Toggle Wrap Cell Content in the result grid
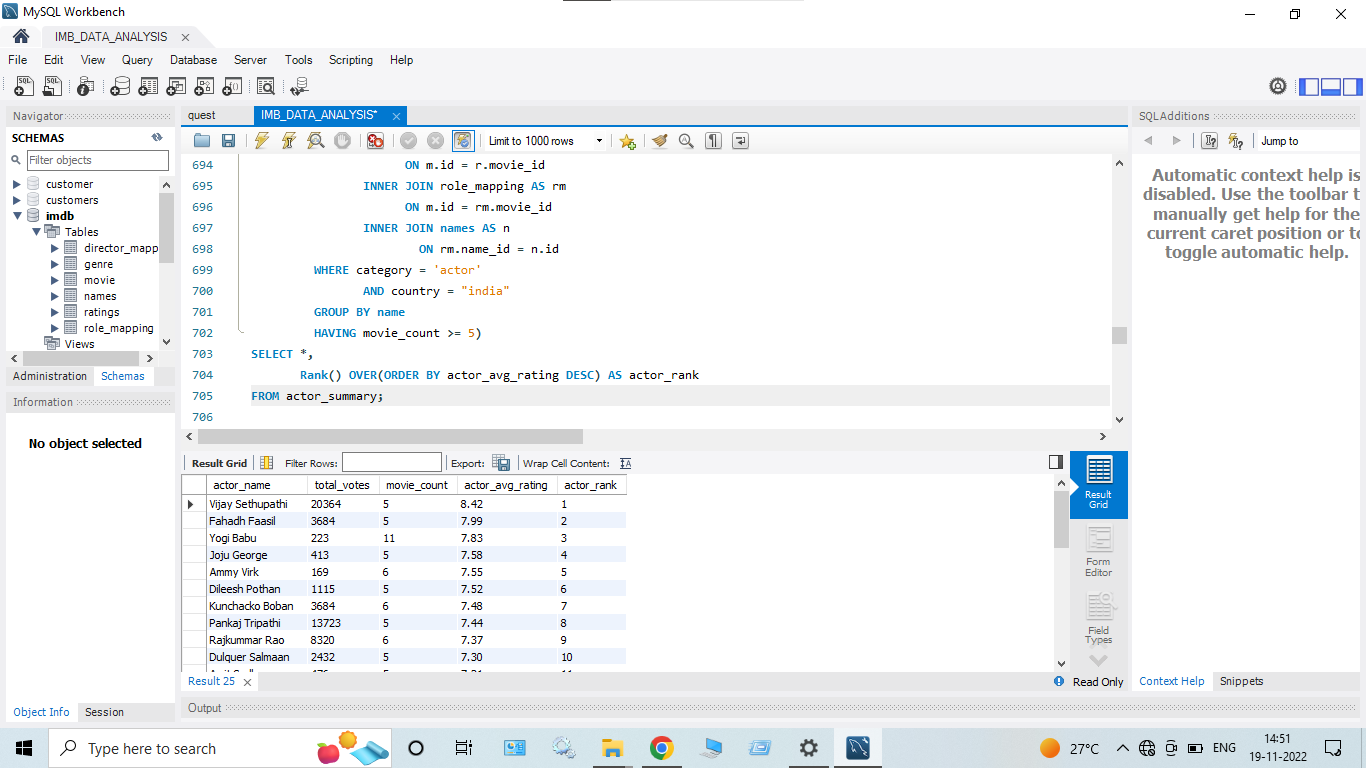 tap(624, 462)
